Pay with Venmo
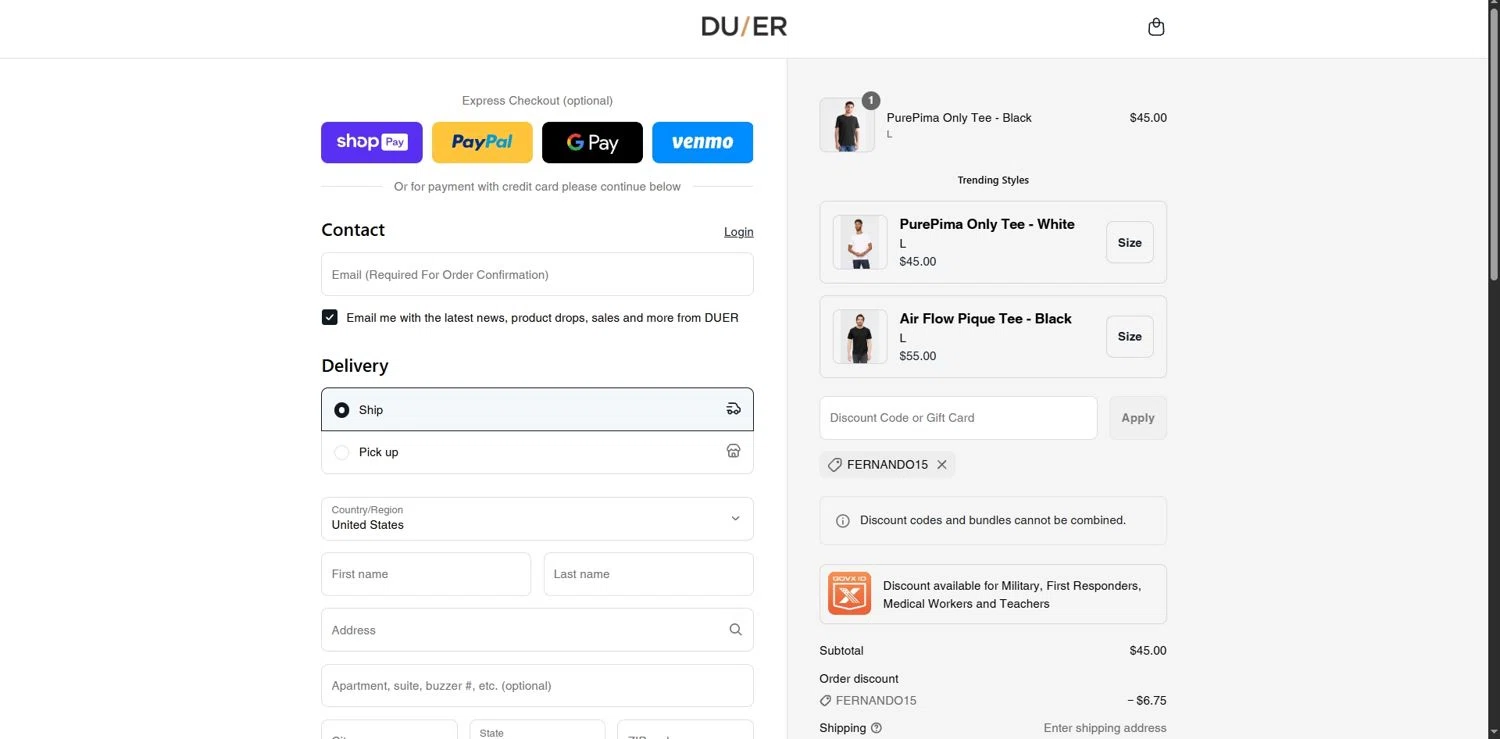 (x=702, y=142)
